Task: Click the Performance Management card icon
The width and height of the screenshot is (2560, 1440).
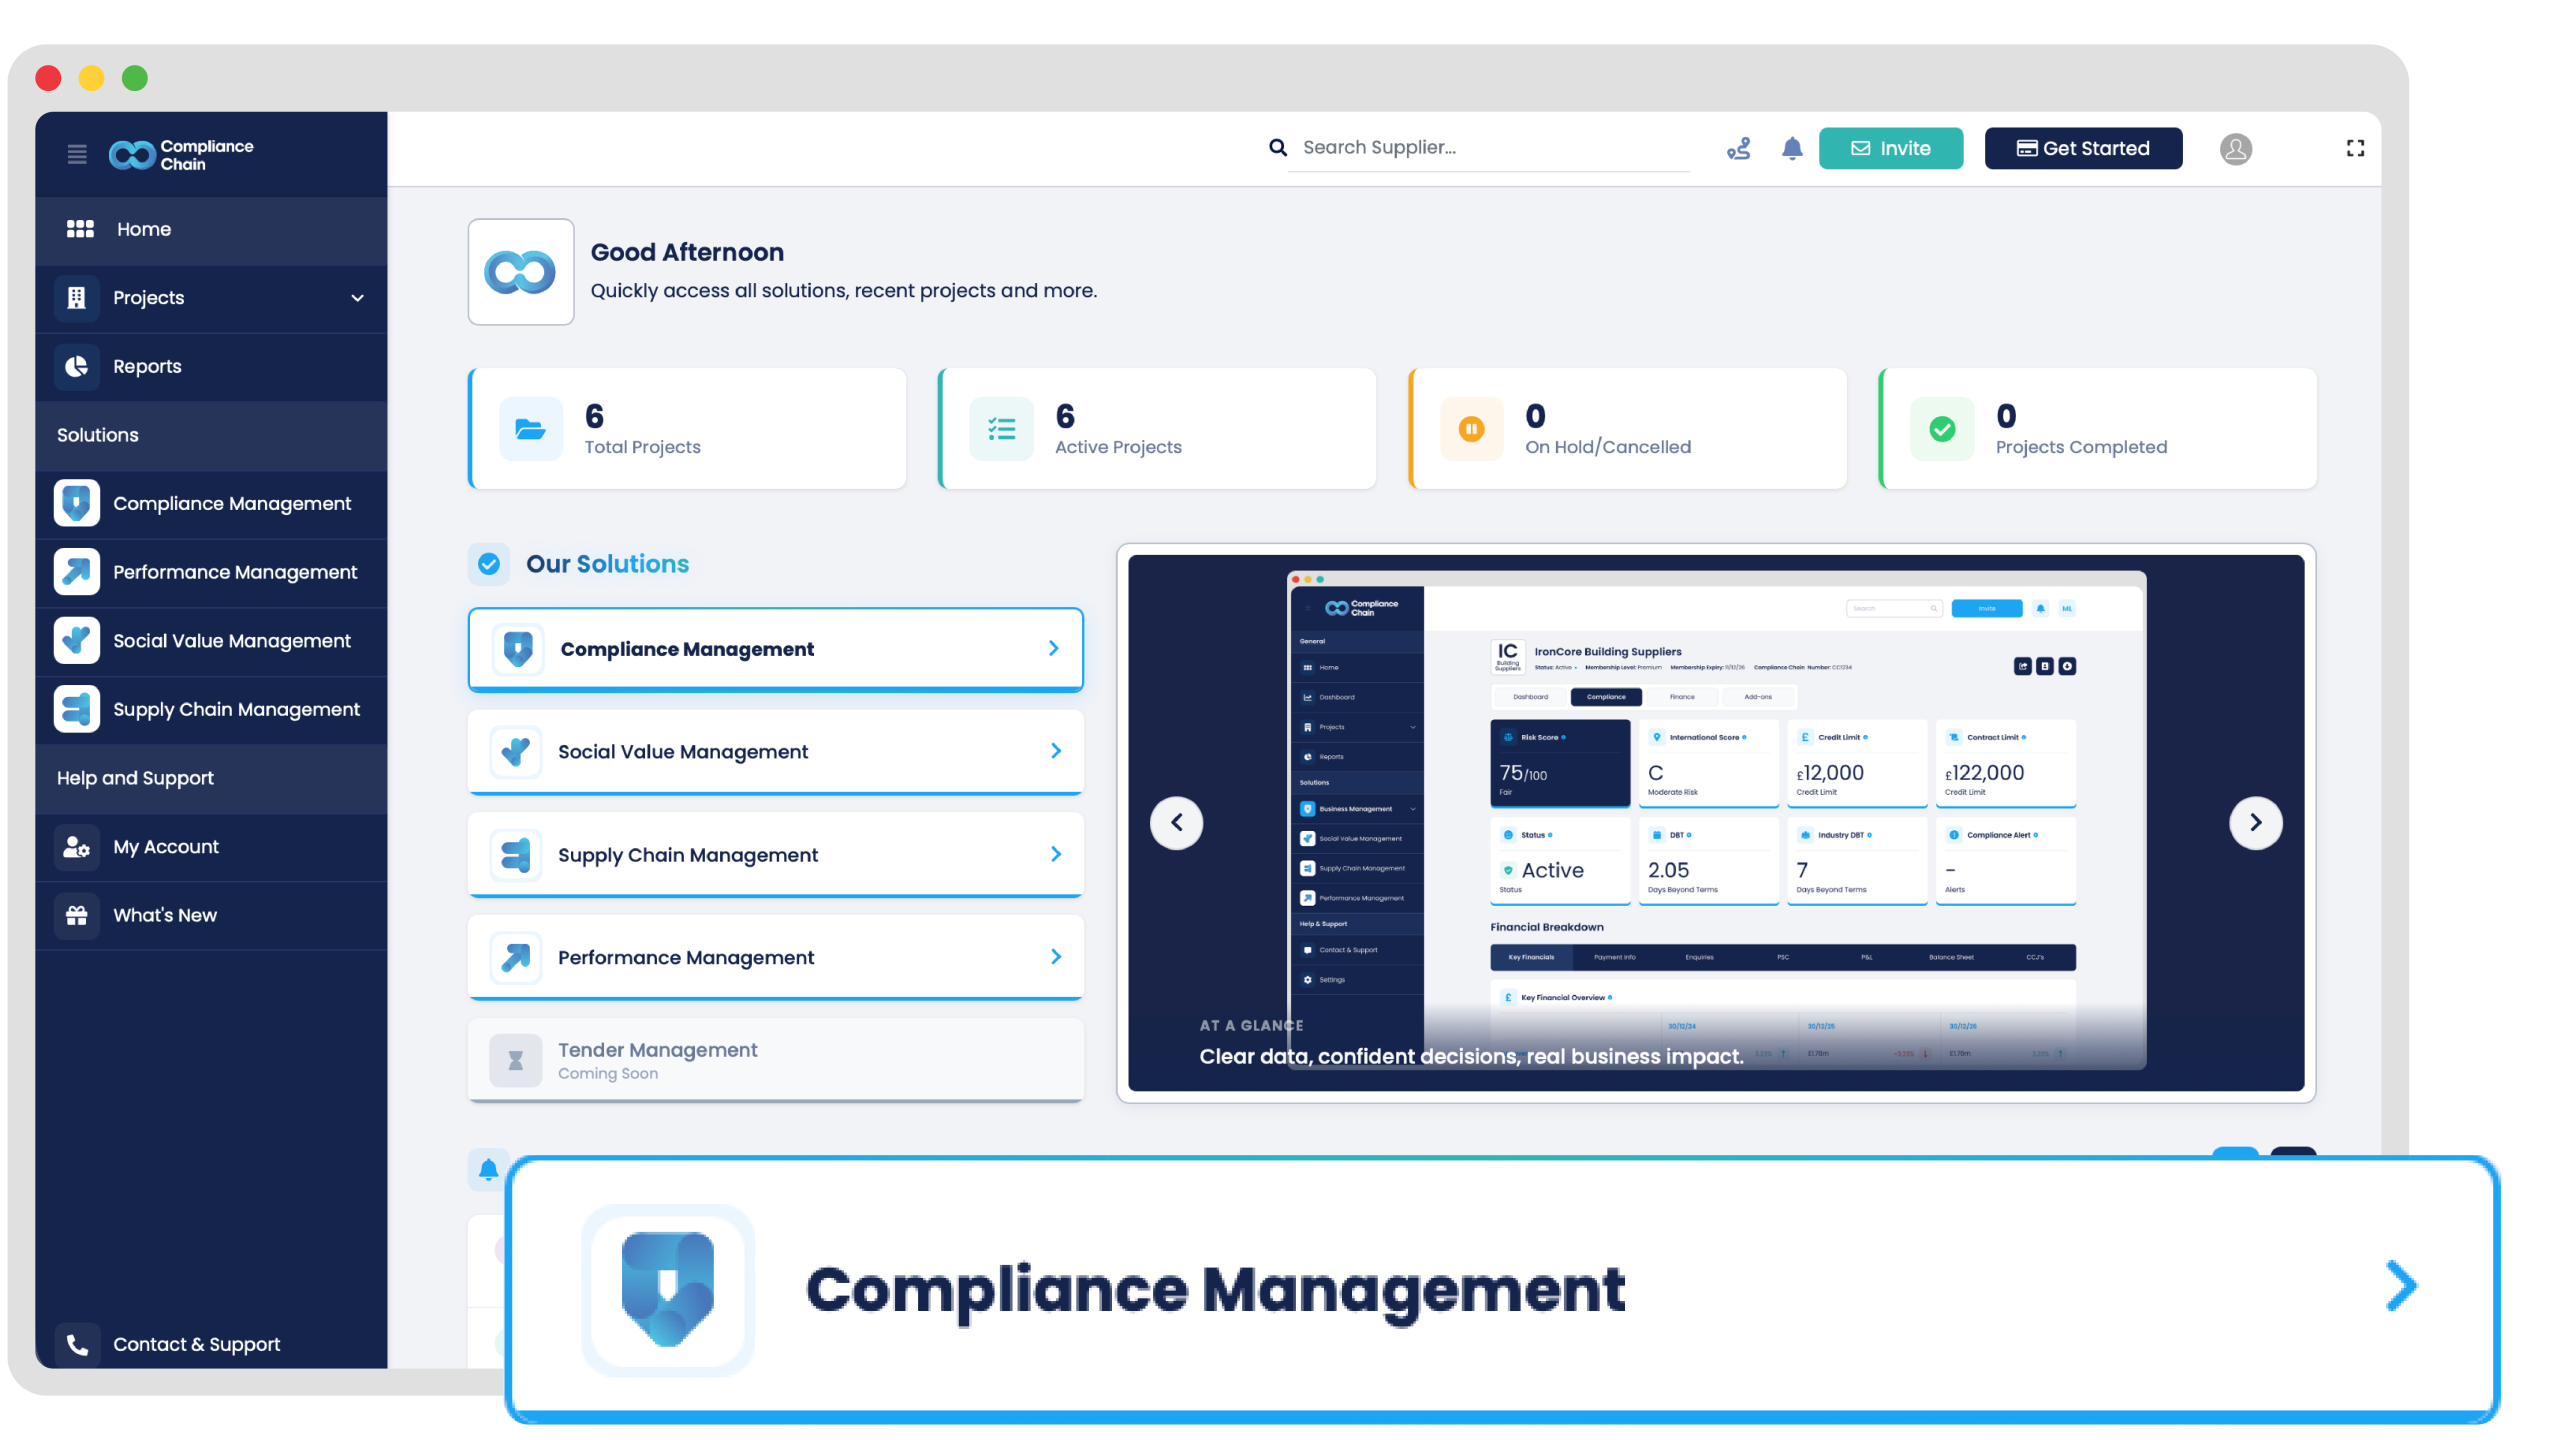Action: pos(516,957)
